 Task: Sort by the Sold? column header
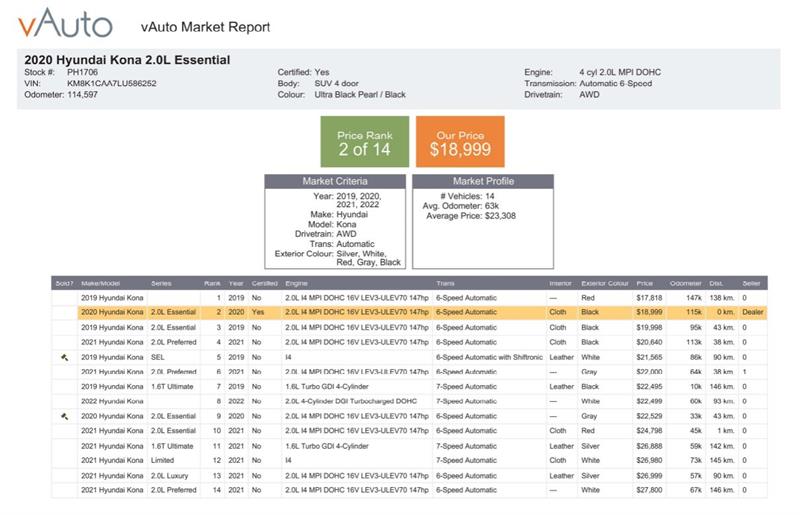(64, 283)
